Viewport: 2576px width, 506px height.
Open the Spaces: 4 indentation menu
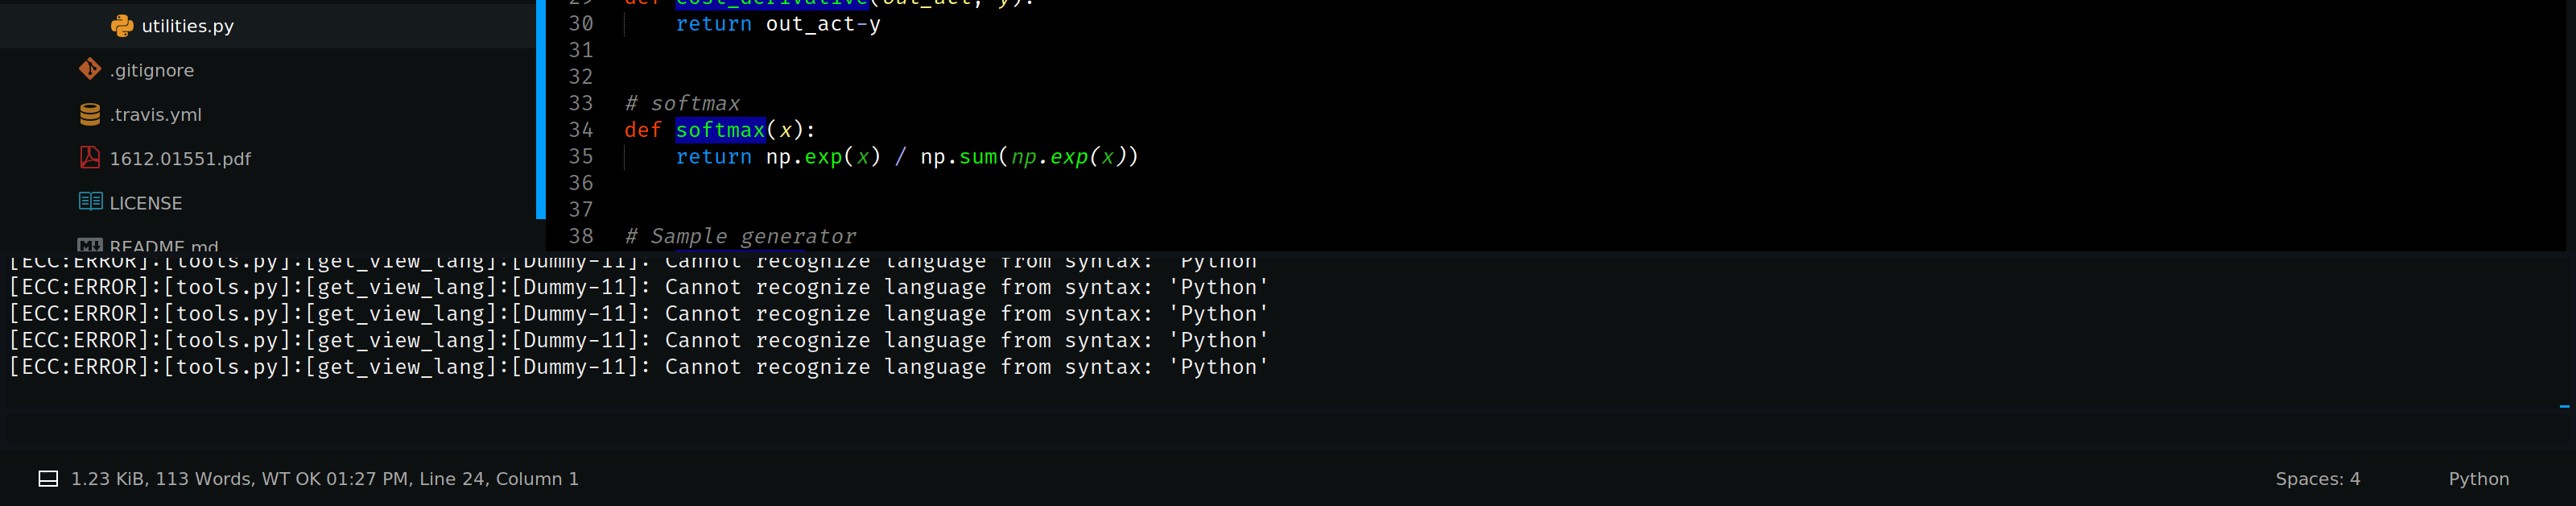[x=2317, y=479]
